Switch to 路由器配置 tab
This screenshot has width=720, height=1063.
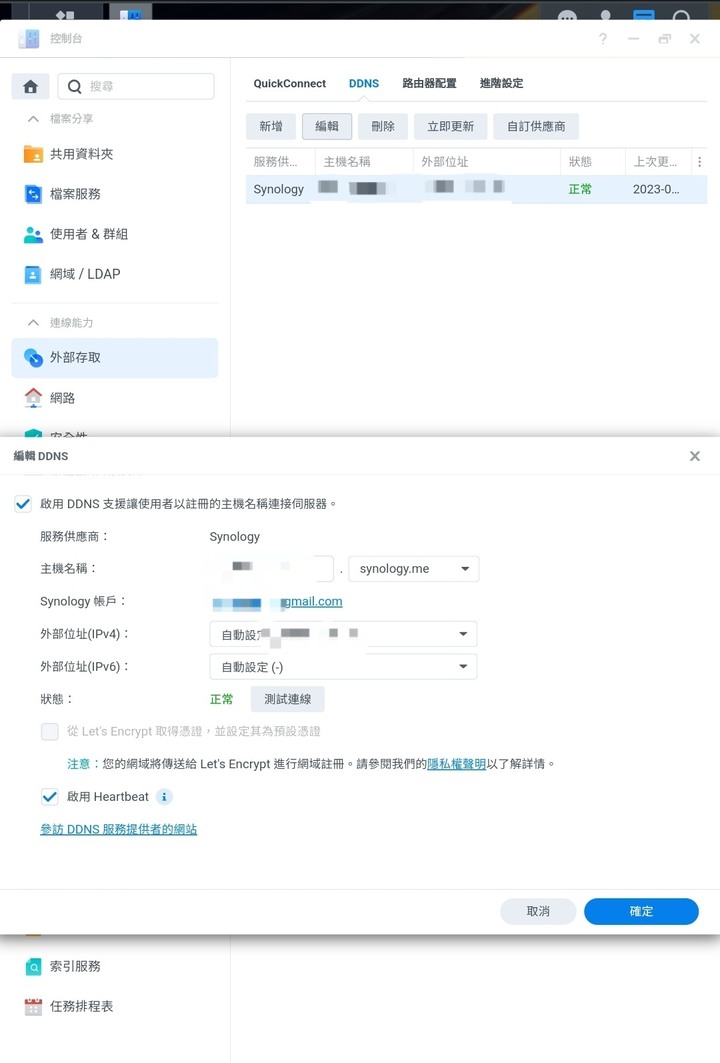[x=429, y=83]
